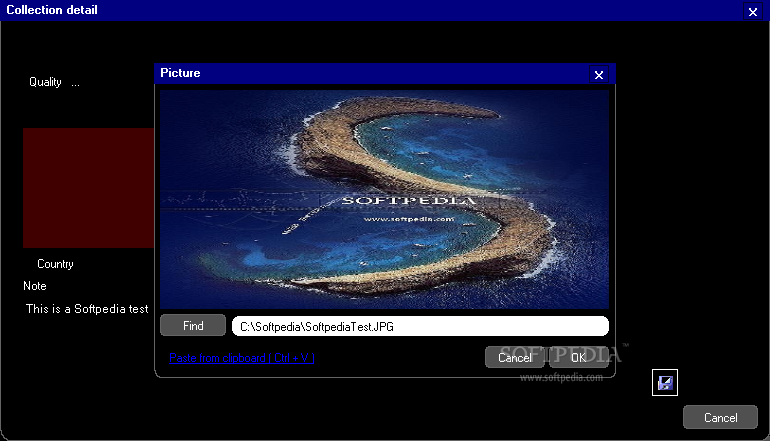Viewport: 770px width, 441px height.
Task: Click the Country label
Action: pos(55,264)
